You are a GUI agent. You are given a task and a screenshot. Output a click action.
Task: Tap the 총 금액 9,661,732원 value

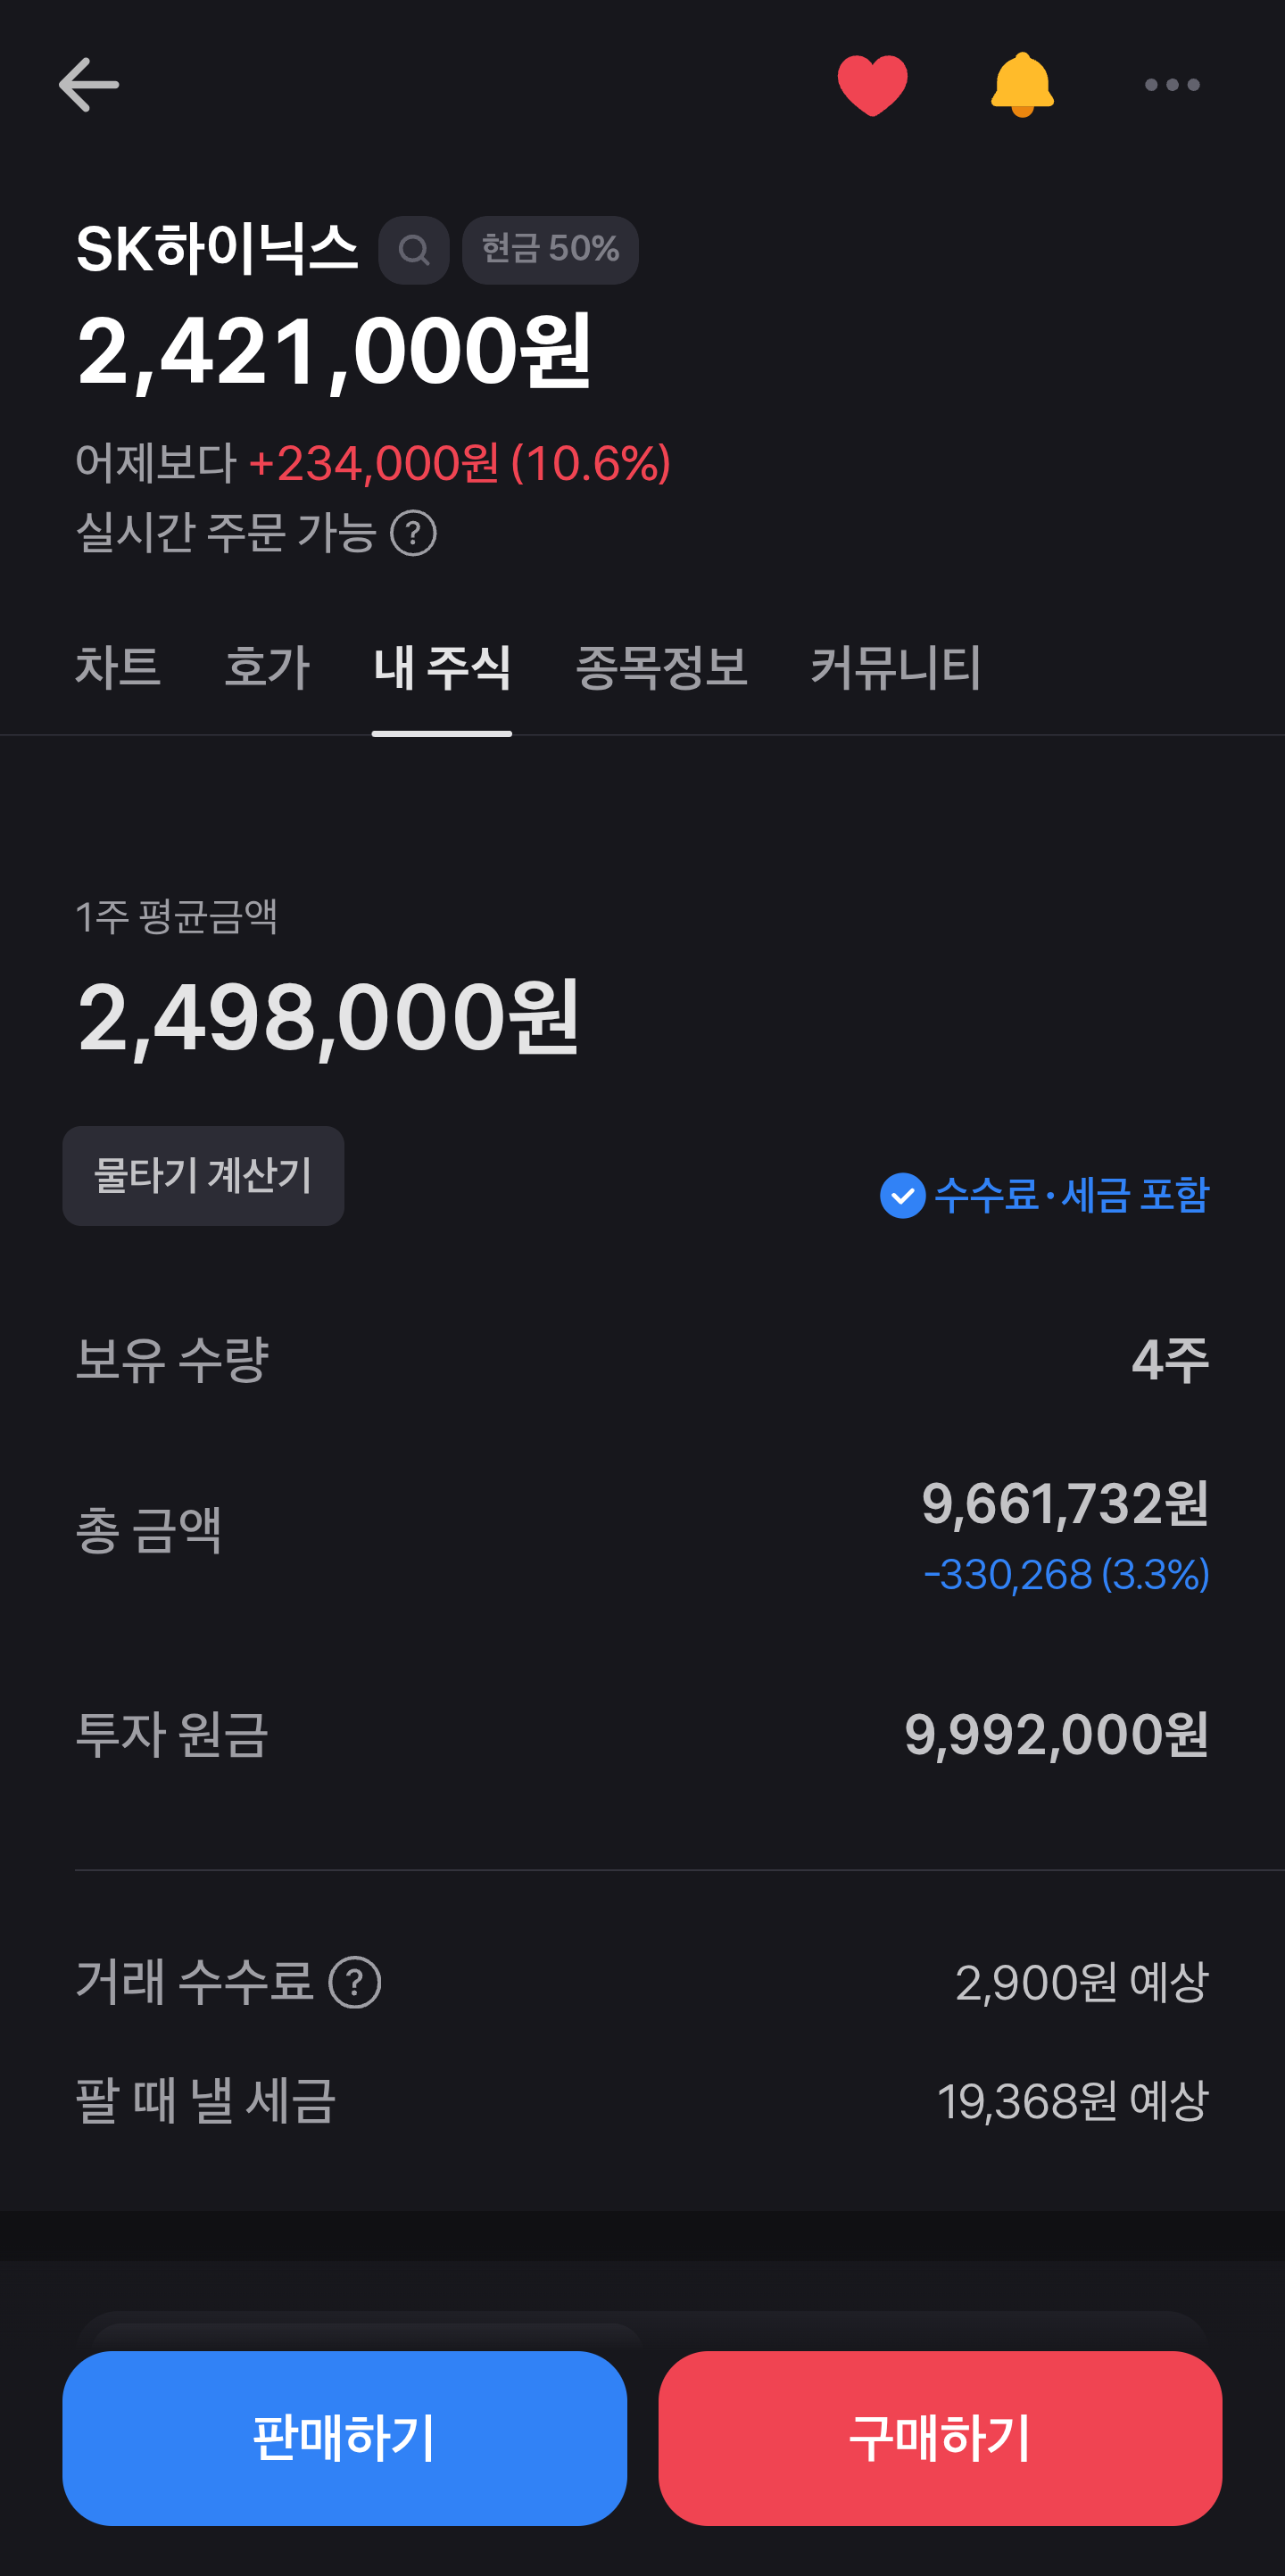1064,1503
